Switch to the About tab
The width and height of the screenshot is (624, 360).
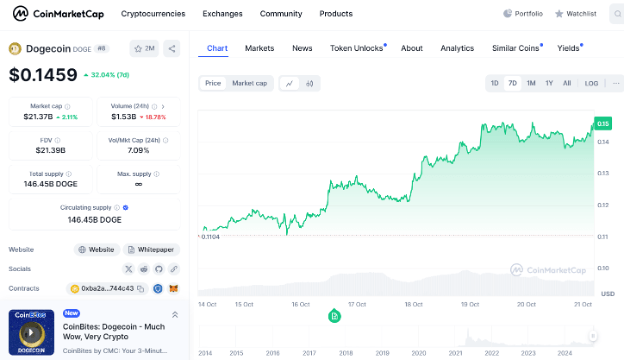click(x=411, y=48)
